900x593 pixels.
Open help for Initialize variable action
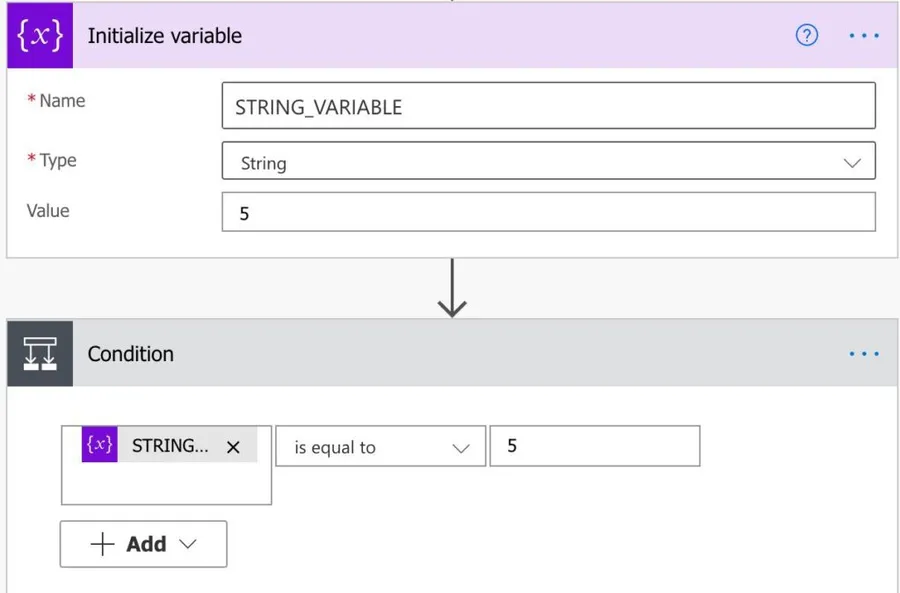coord(806,35)
